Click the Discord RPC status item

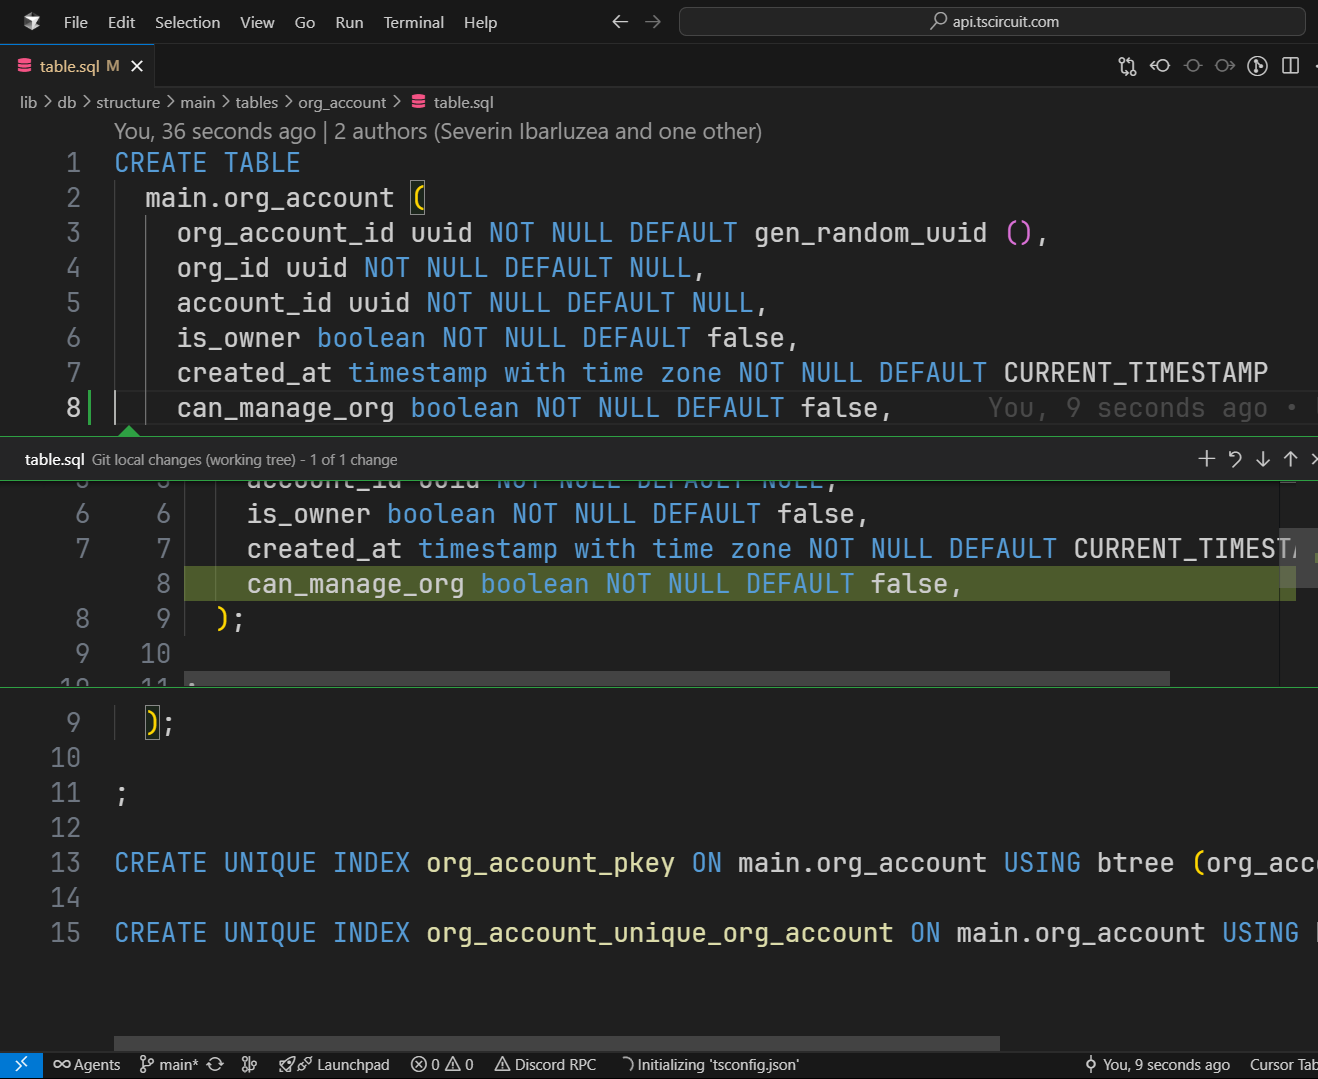click(546, 1065)
